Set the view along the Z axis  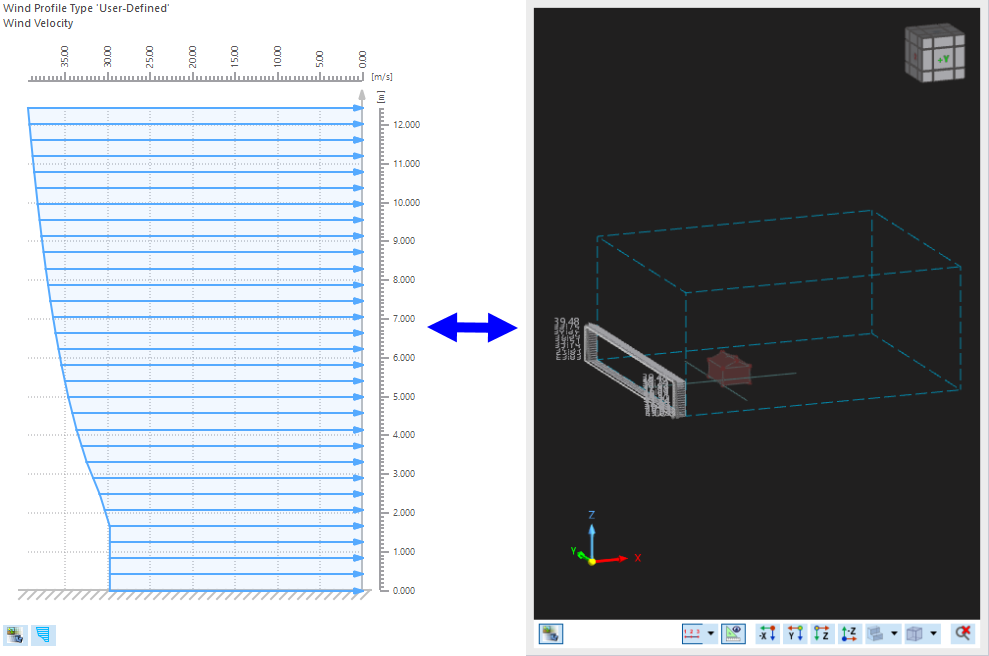pyautogui.click(x=820, y=633)
